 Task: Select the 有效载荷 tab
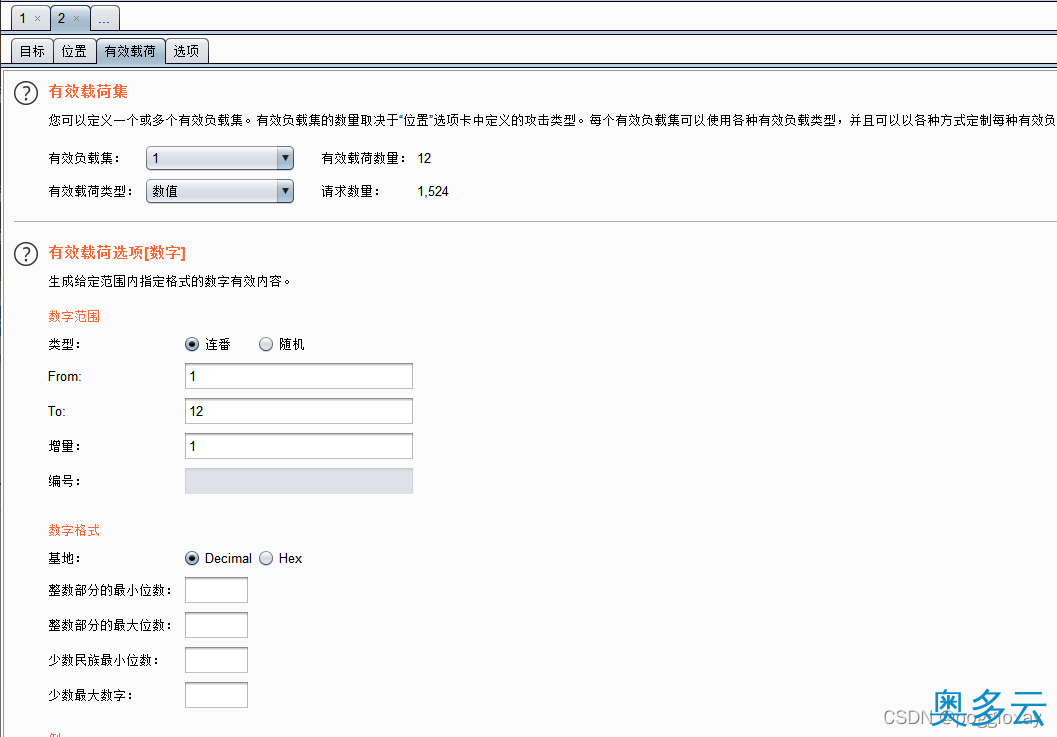[x=130, y=51]
